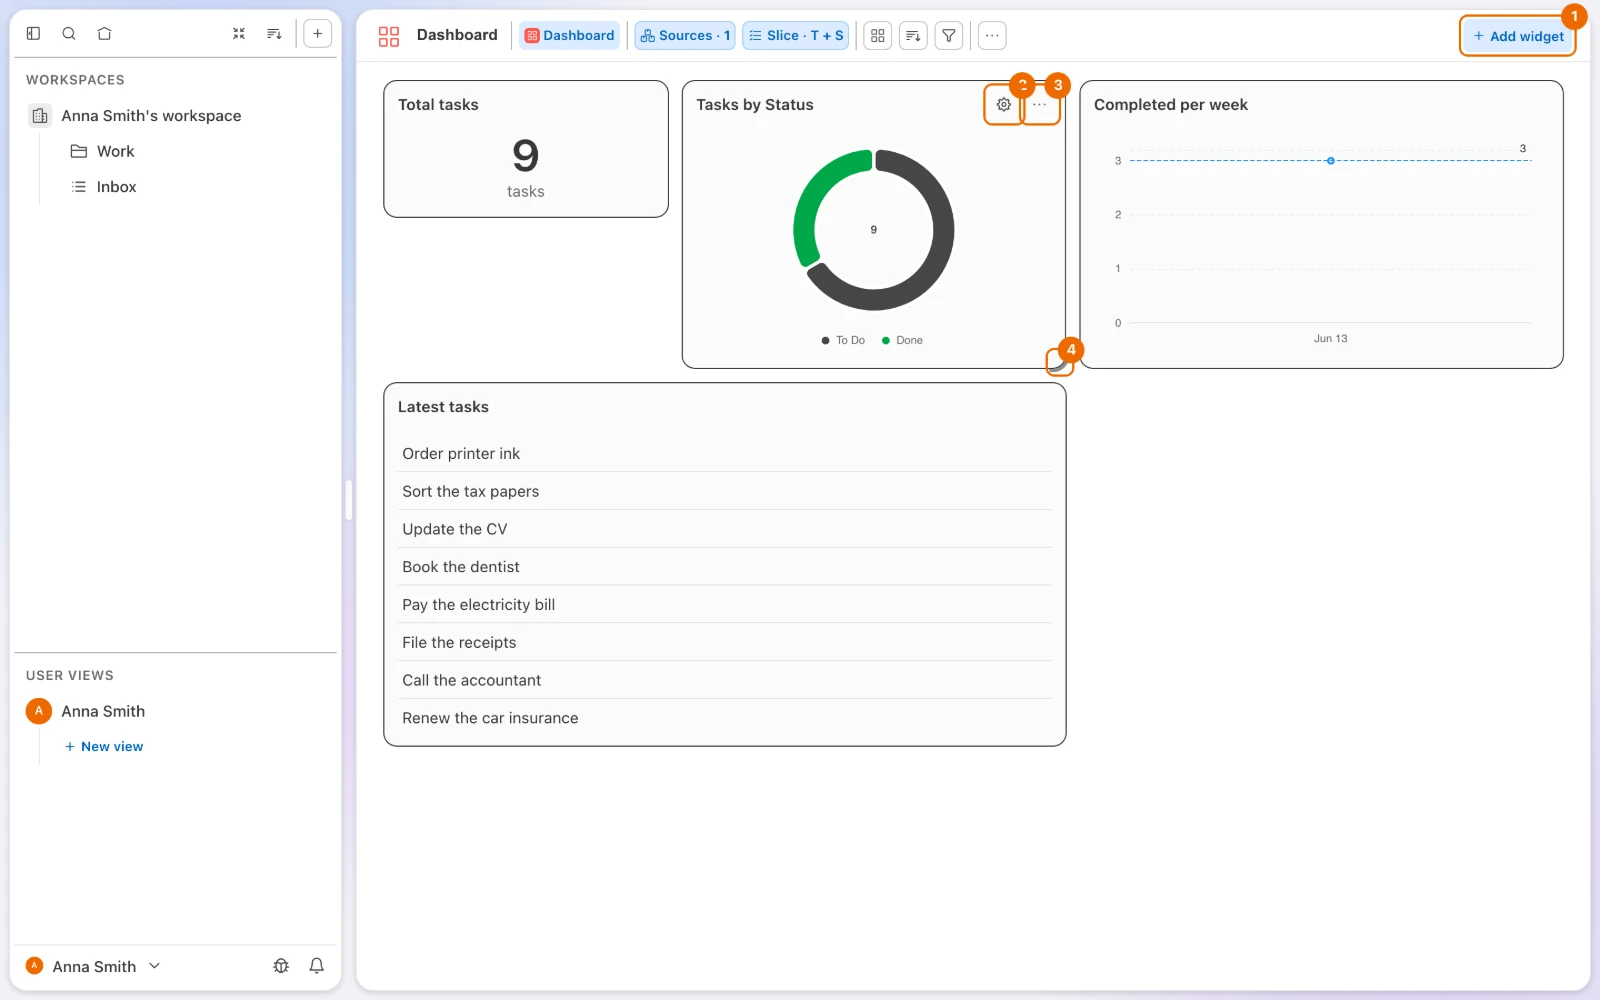Toggle the Done legend entry
Image resolution: width=1600 pixels, height=1000 pixels.
[902, 340]
